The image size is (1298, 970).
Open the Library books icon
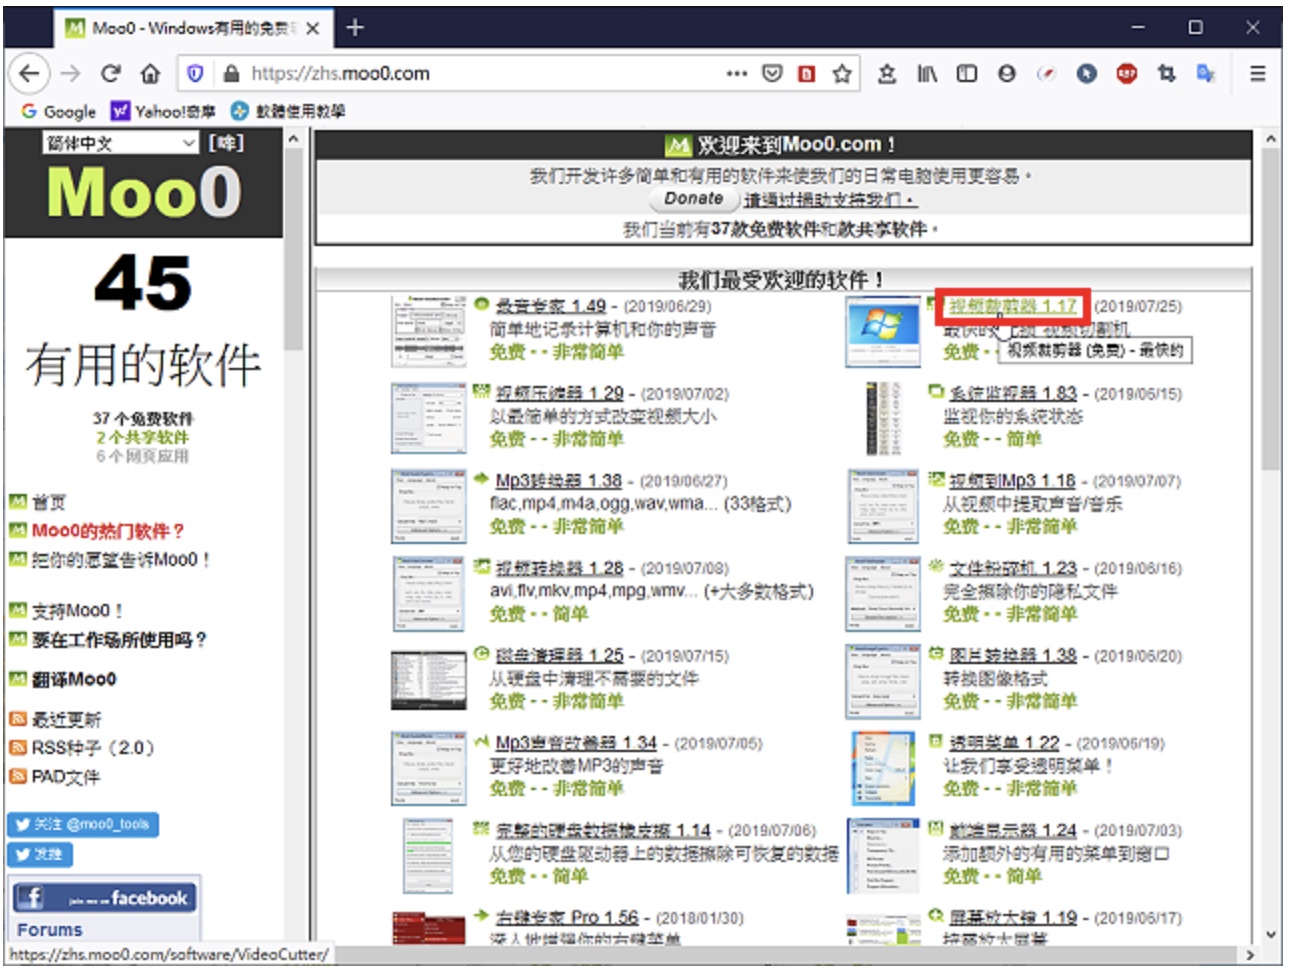pyautogui.click(x=927, y=73)
